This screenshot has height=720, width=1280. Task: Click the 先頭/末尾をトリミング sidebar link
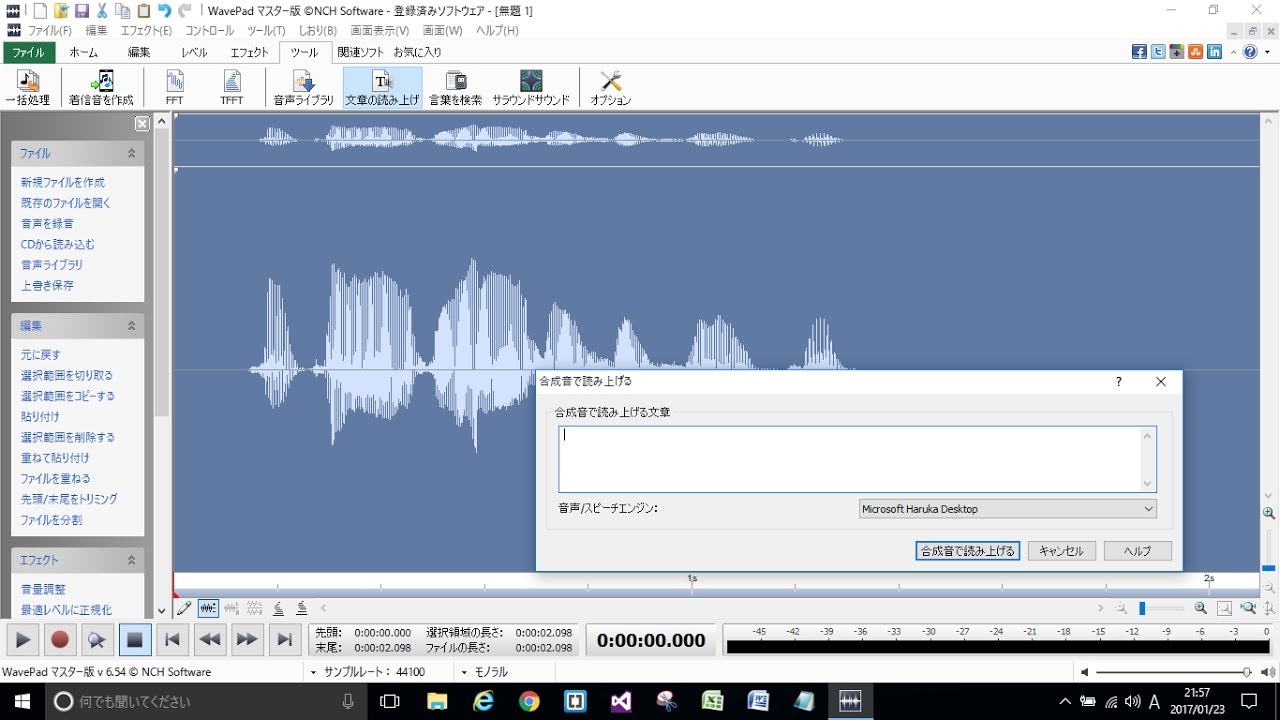(x=69, y=499)
